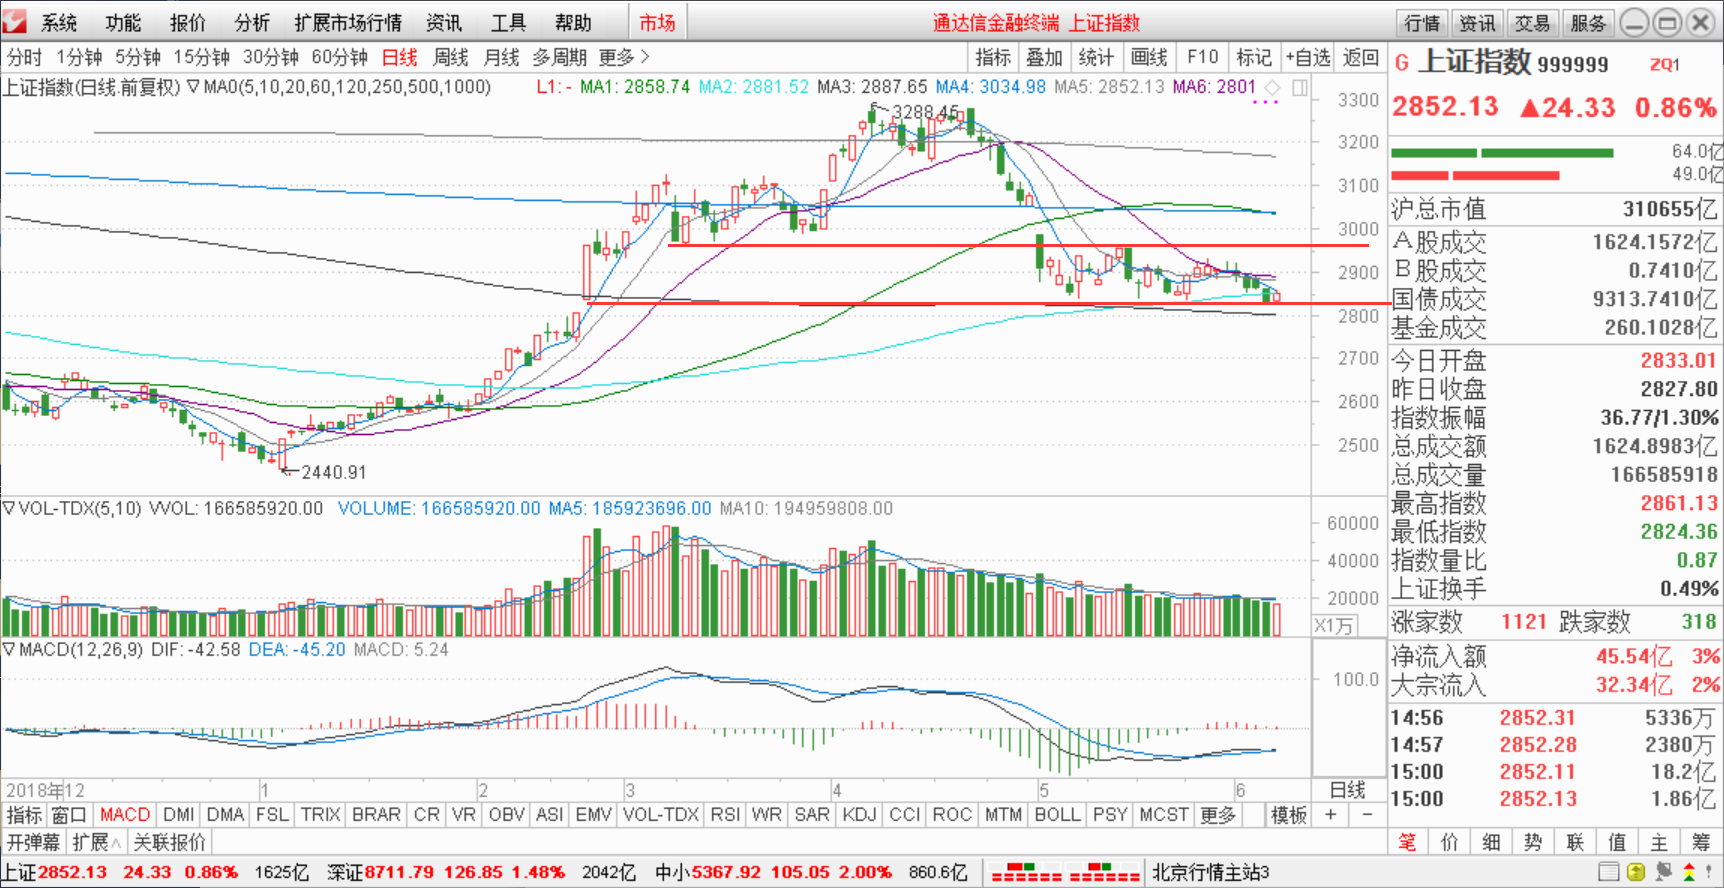Image resolution: width=1724 pixels, height=888 pixels.
Task: Click the red-dashed market status indicator
Action: point(1065,872)
